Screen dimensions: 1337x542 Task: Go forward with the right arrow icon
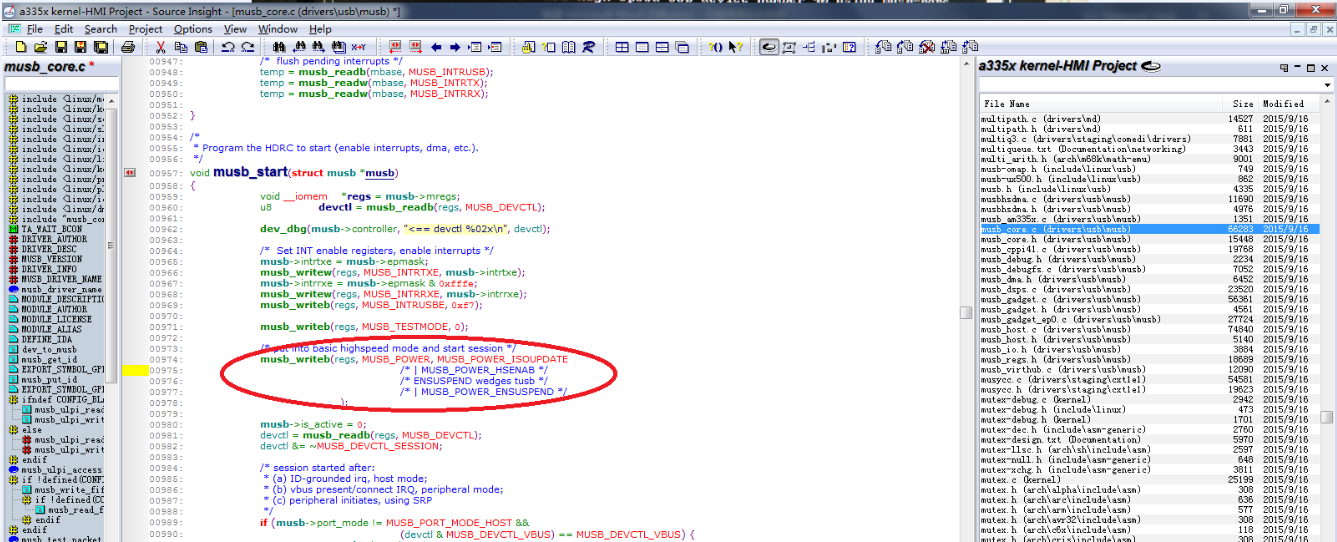tap(455, 47)
